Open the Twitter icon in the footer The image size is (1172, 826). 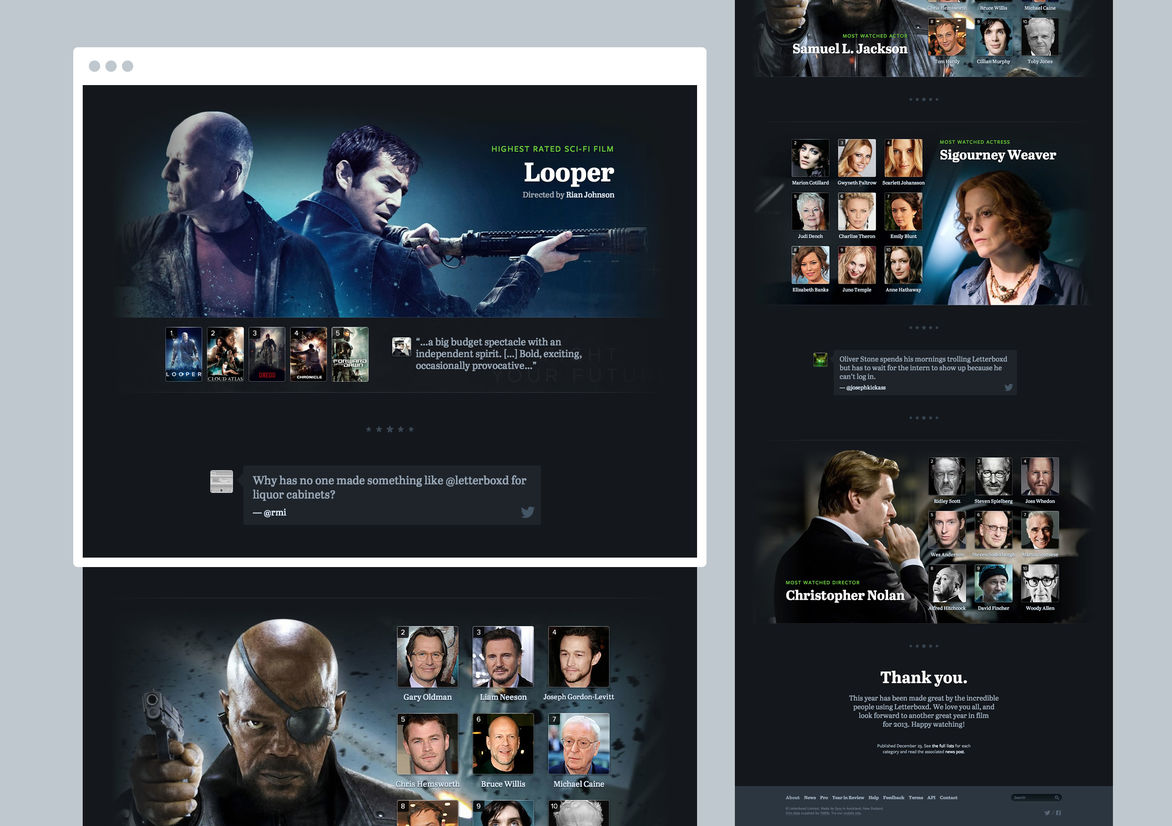(1047, 813)
